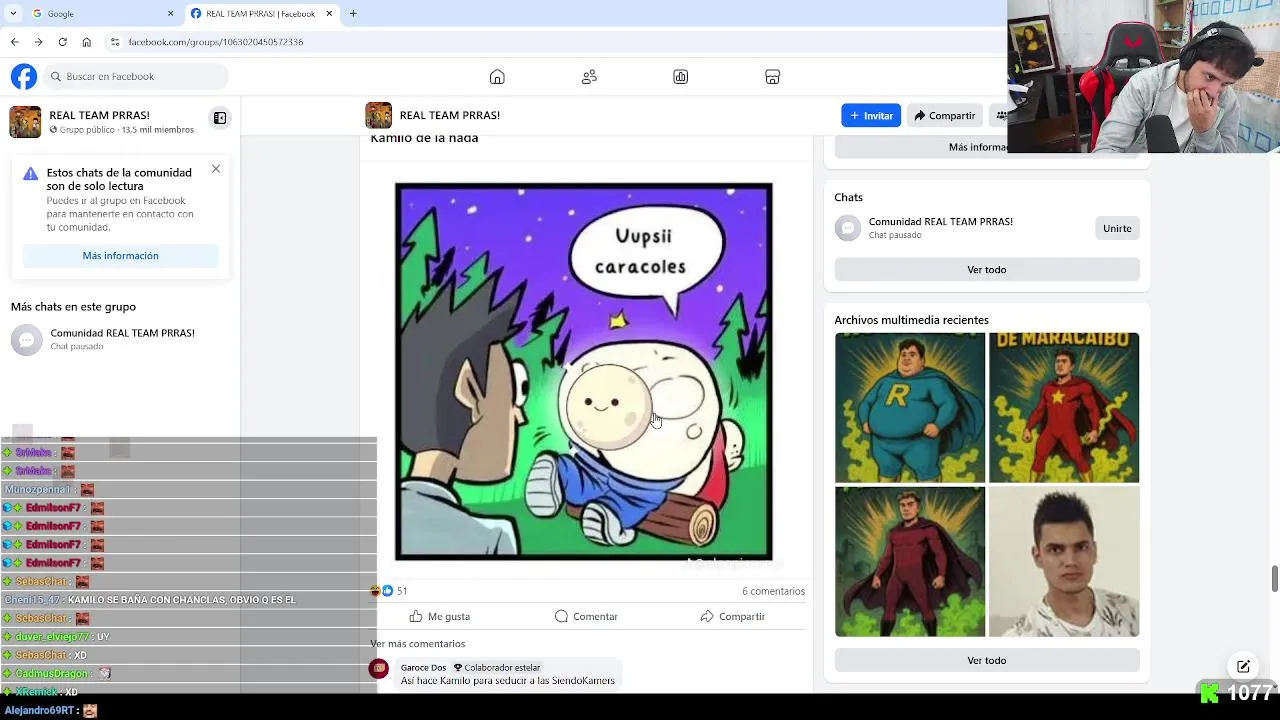Open a new browser tab
Viewport: 1280px width, 720px height.
point(353,14)
